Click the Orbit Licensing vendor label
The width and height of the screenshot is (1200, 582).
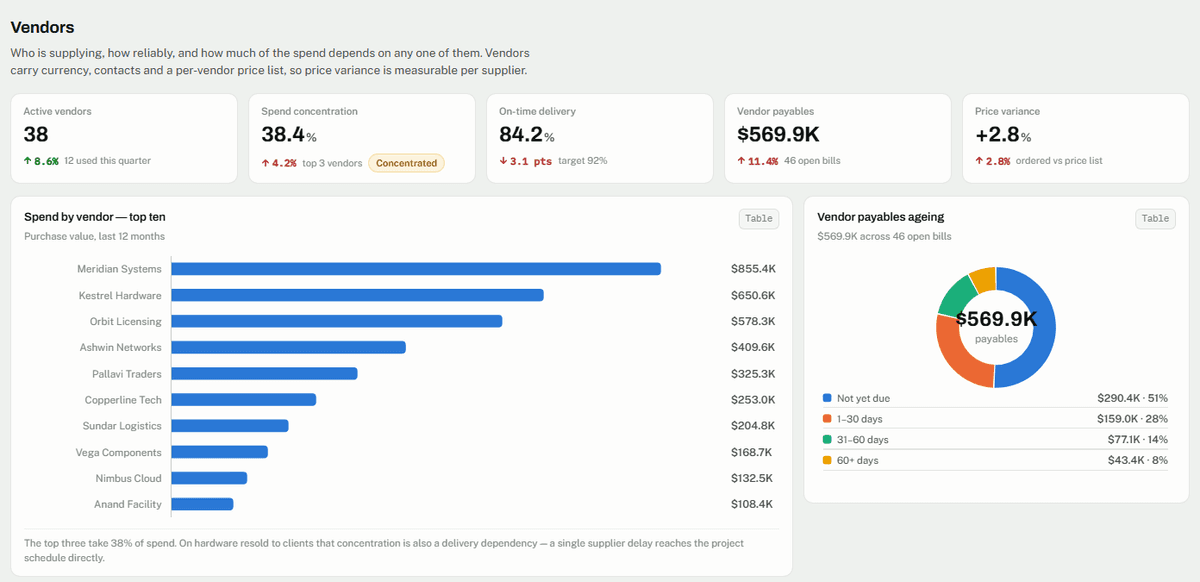point(126,321)
